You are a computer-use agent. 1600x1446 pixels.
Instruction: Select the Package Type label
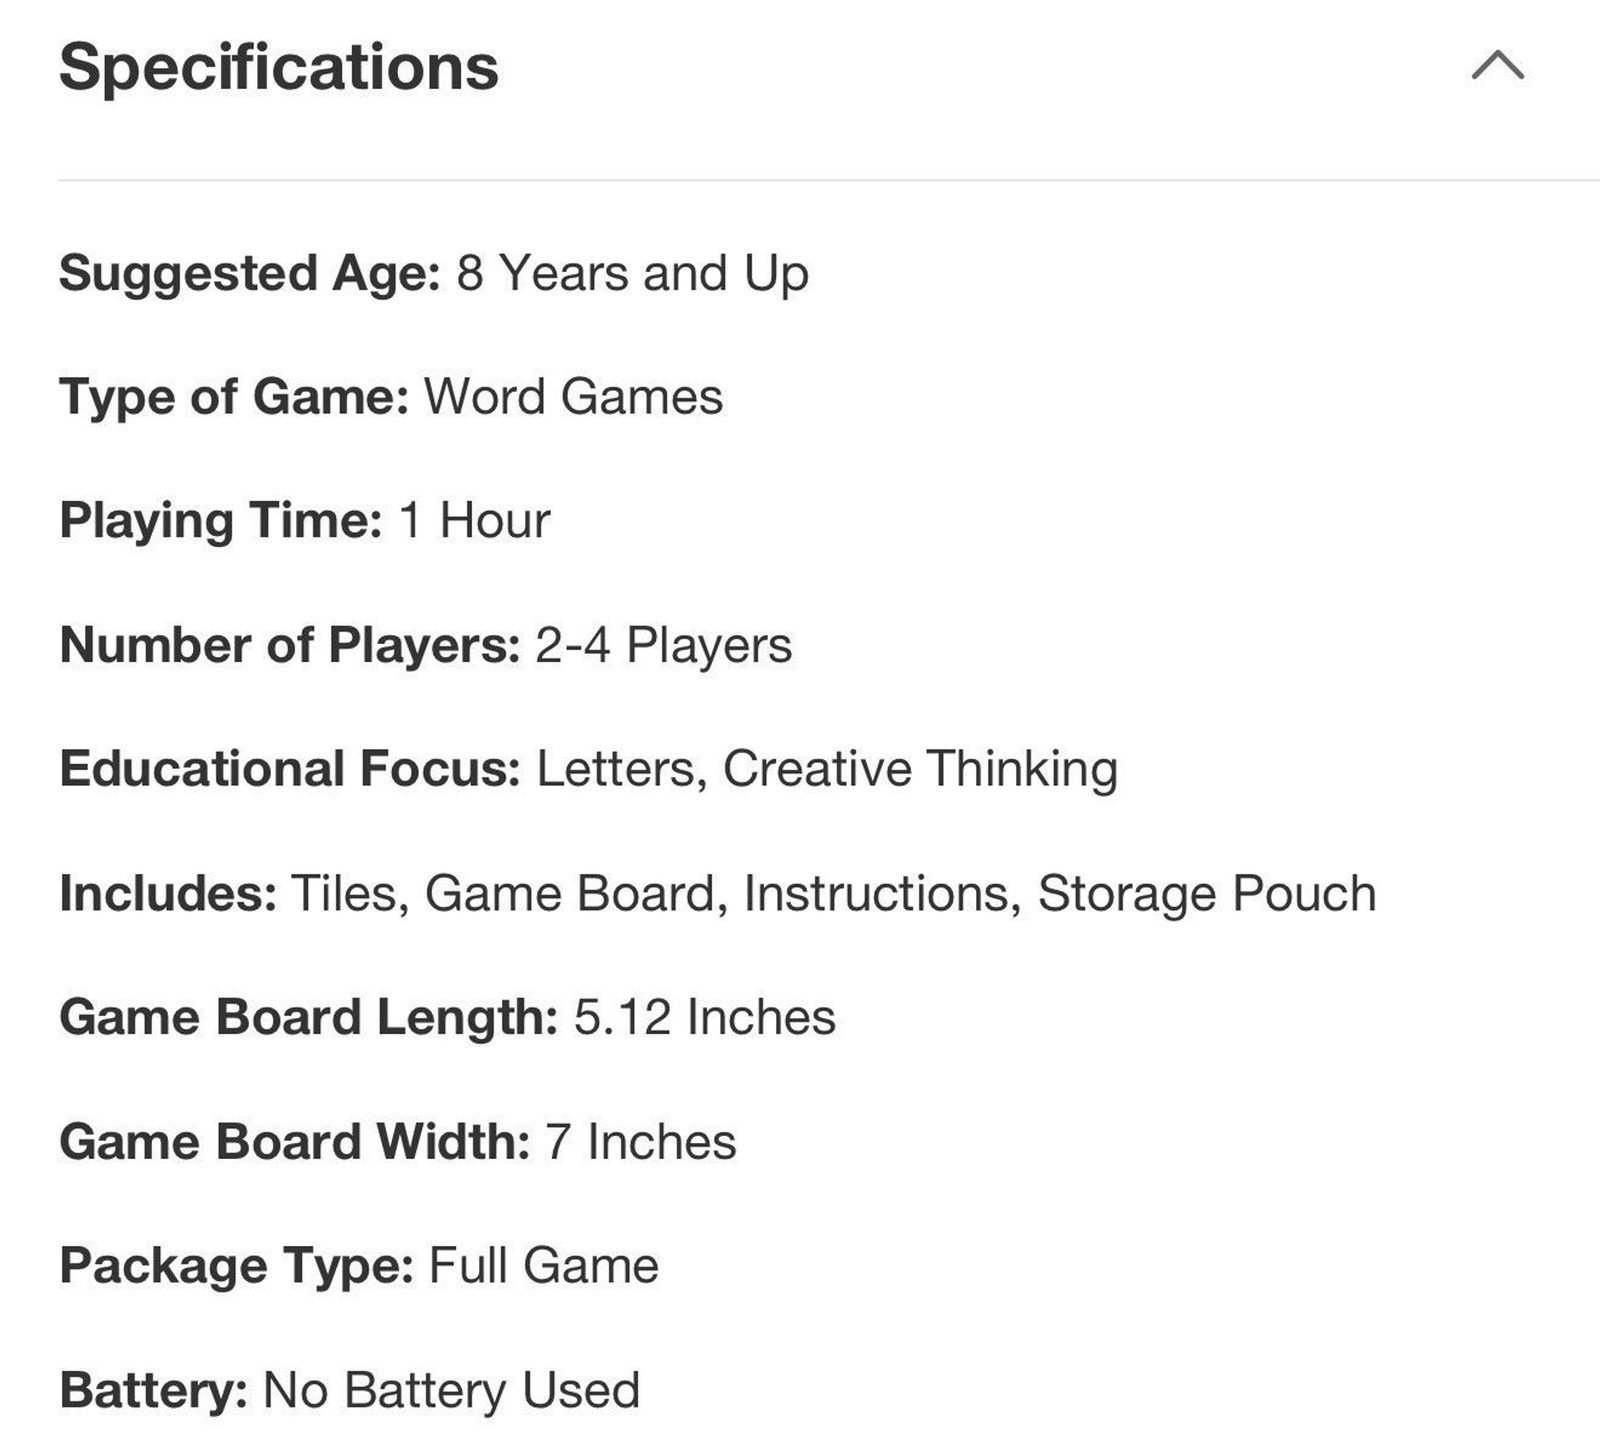237,1266
